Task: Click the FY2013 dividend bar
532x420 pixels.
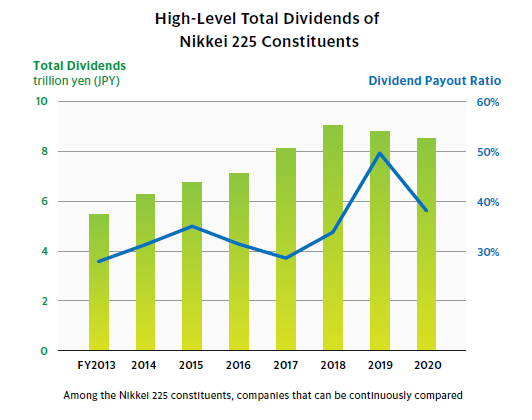Action: pos(99,282)
